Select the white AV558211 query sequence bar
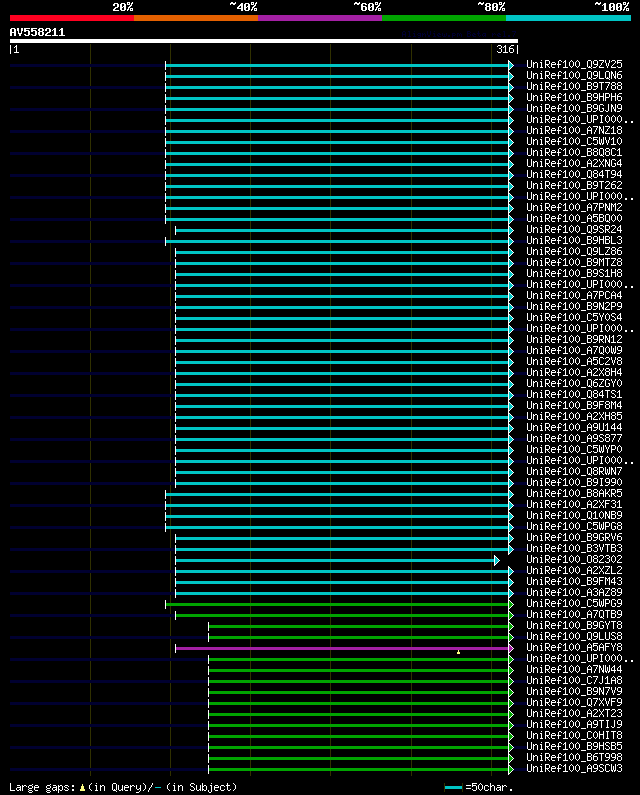This screenshot has height=795, width=640. coord(264,41)
